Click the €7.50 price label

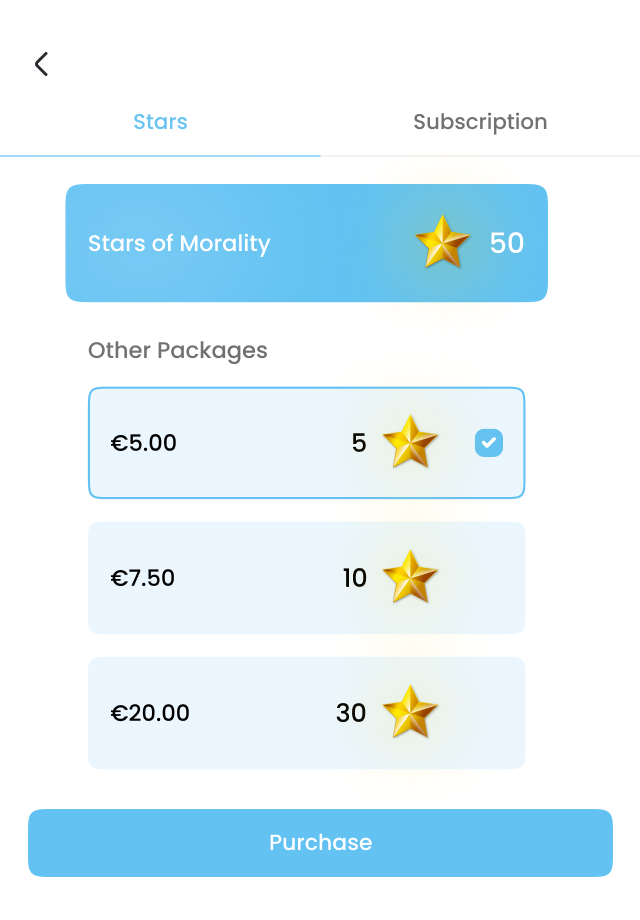(x=143, y=578)
